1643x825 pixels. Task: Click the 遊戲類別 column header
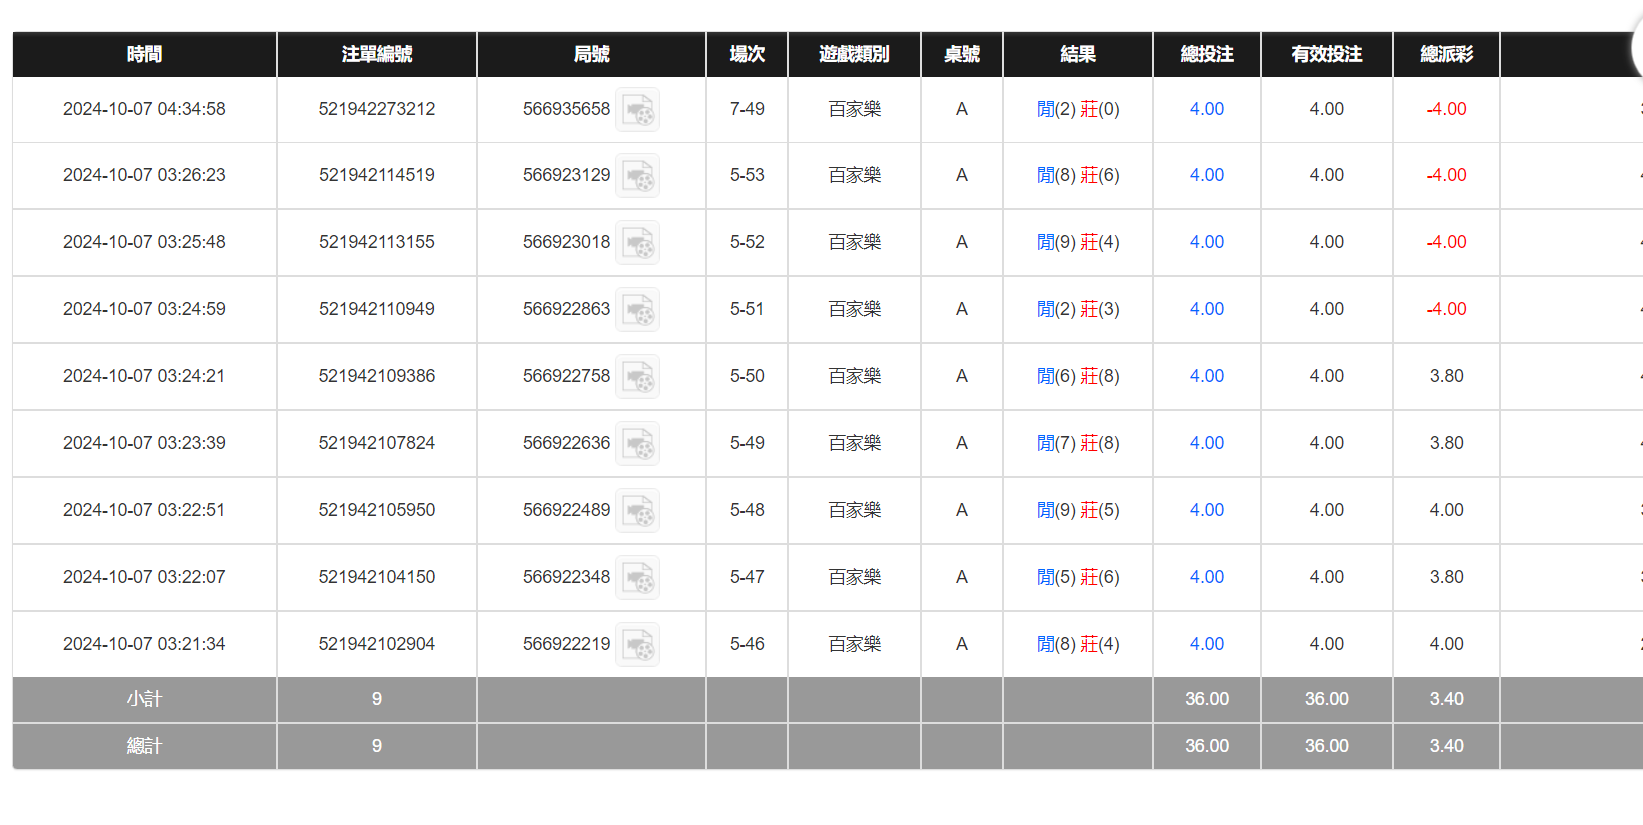(853, 54)
